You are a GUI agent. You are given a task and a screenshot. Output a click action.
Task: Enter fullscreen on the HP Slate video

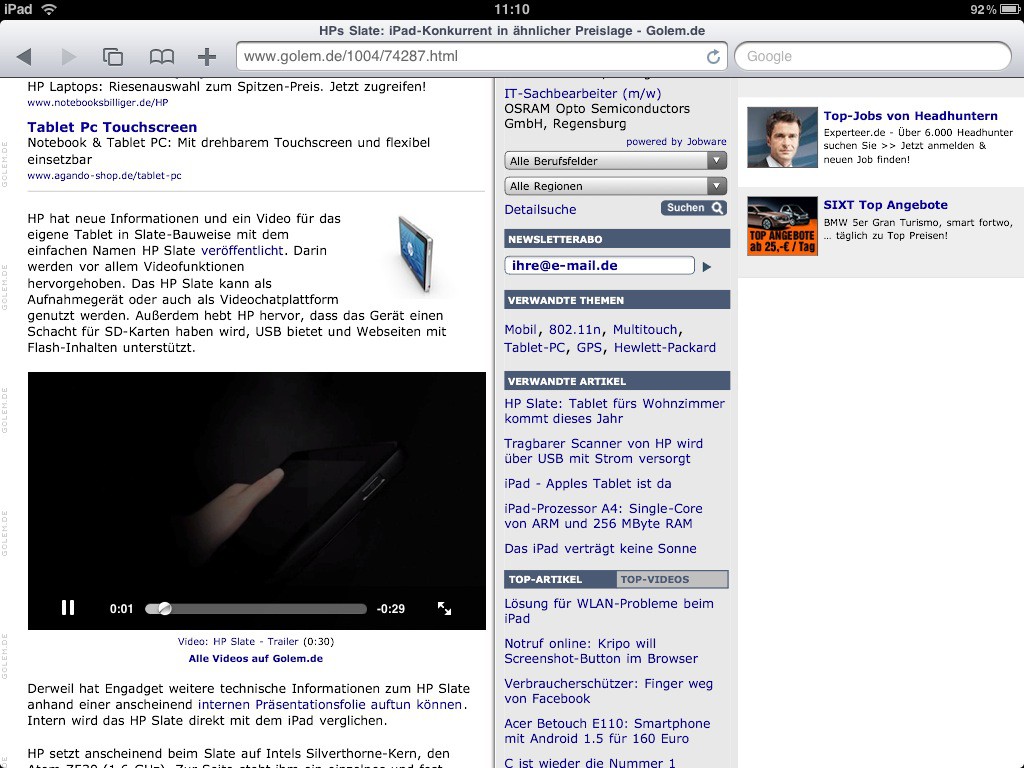443,607
